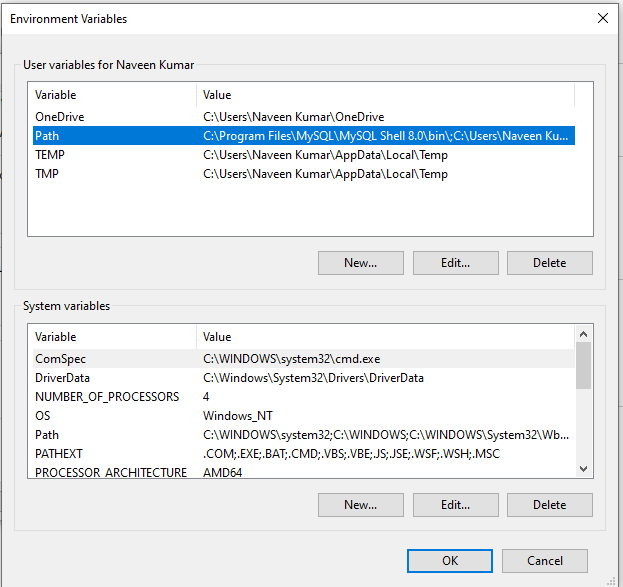Select the system Path variable row
Viewport: 623px width, 587px height.
coord(304,435)
